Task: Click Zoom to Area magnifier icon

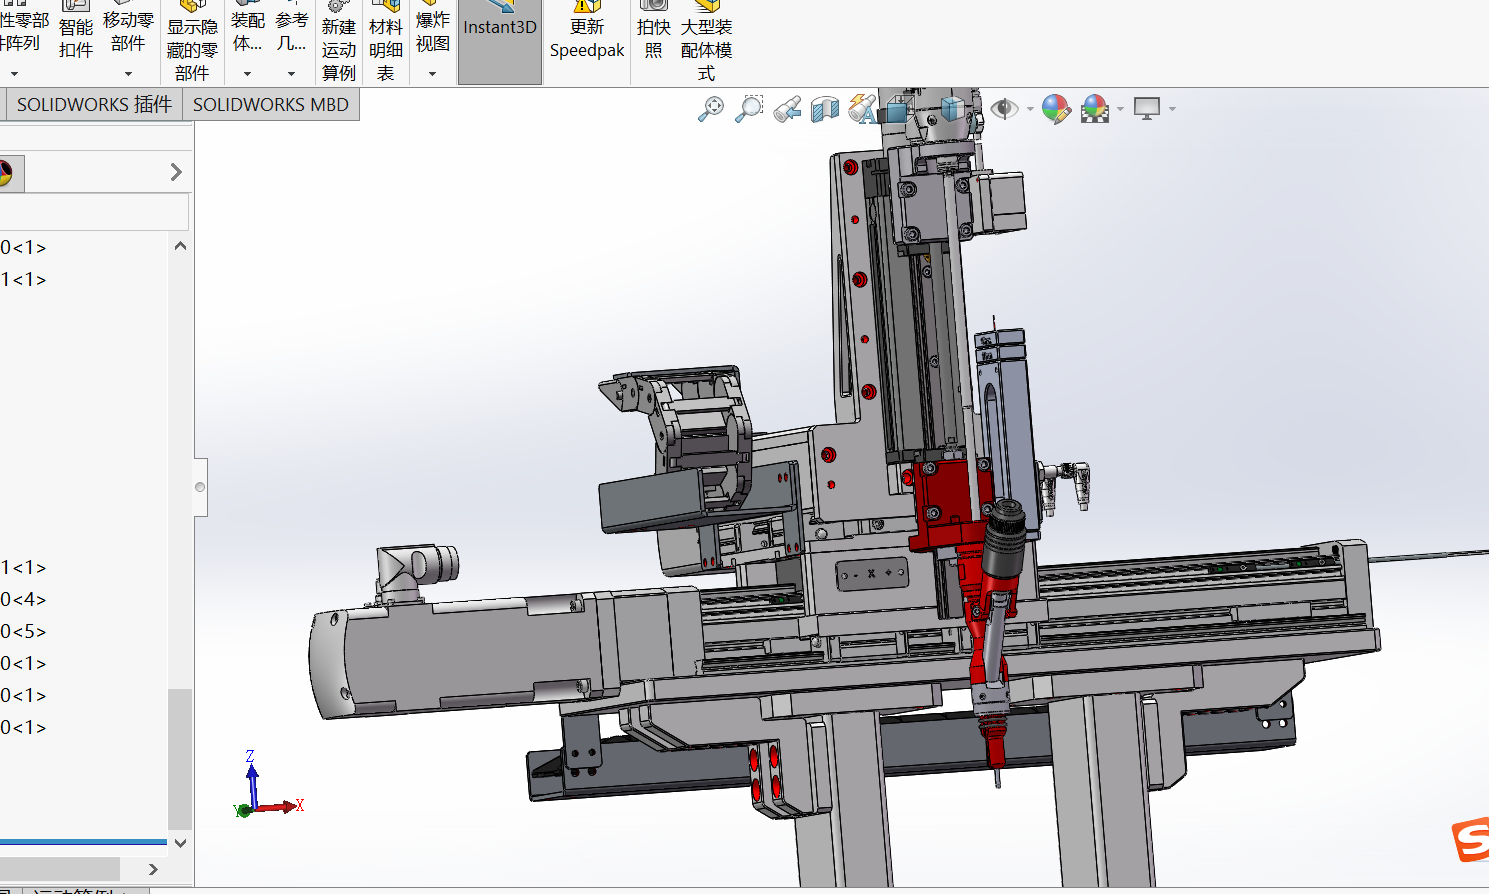Action: point(749,109)
